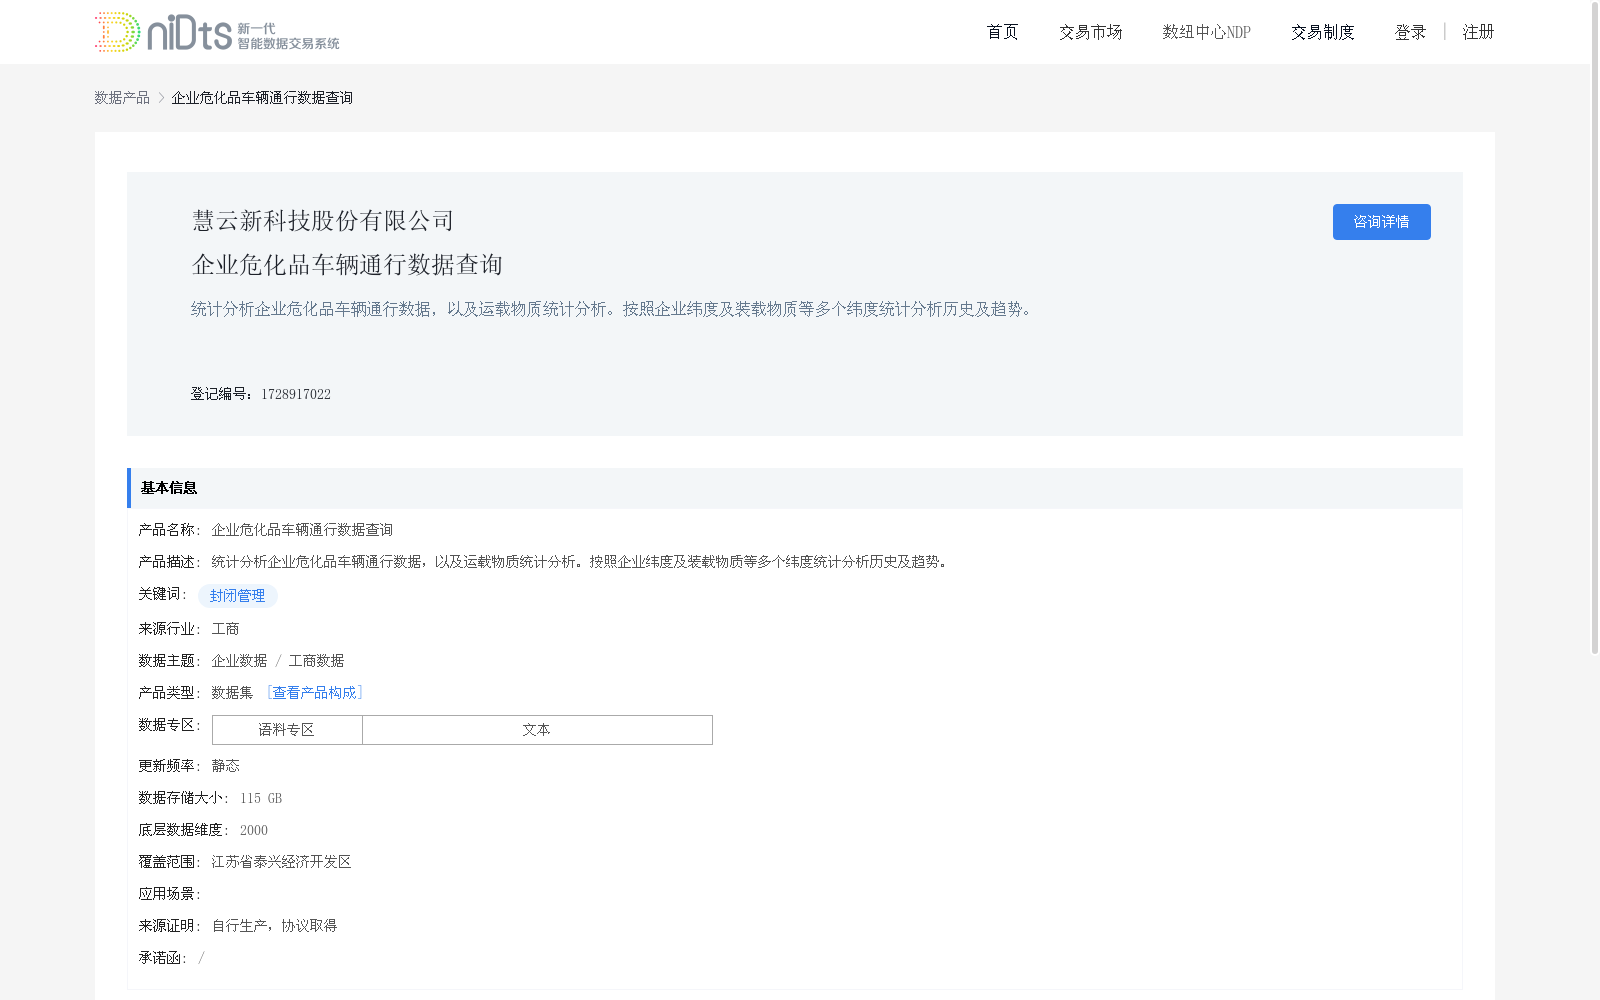Click the 文本 table cell
Image resolution: width=1600 pixels, height=1000 pixels.
[x=537, y=730]
